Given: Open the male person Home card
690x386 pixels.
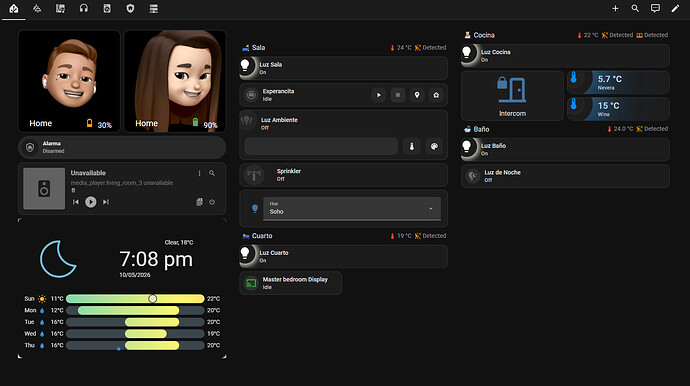Looking at the screenshot, I should pos(69,81).
